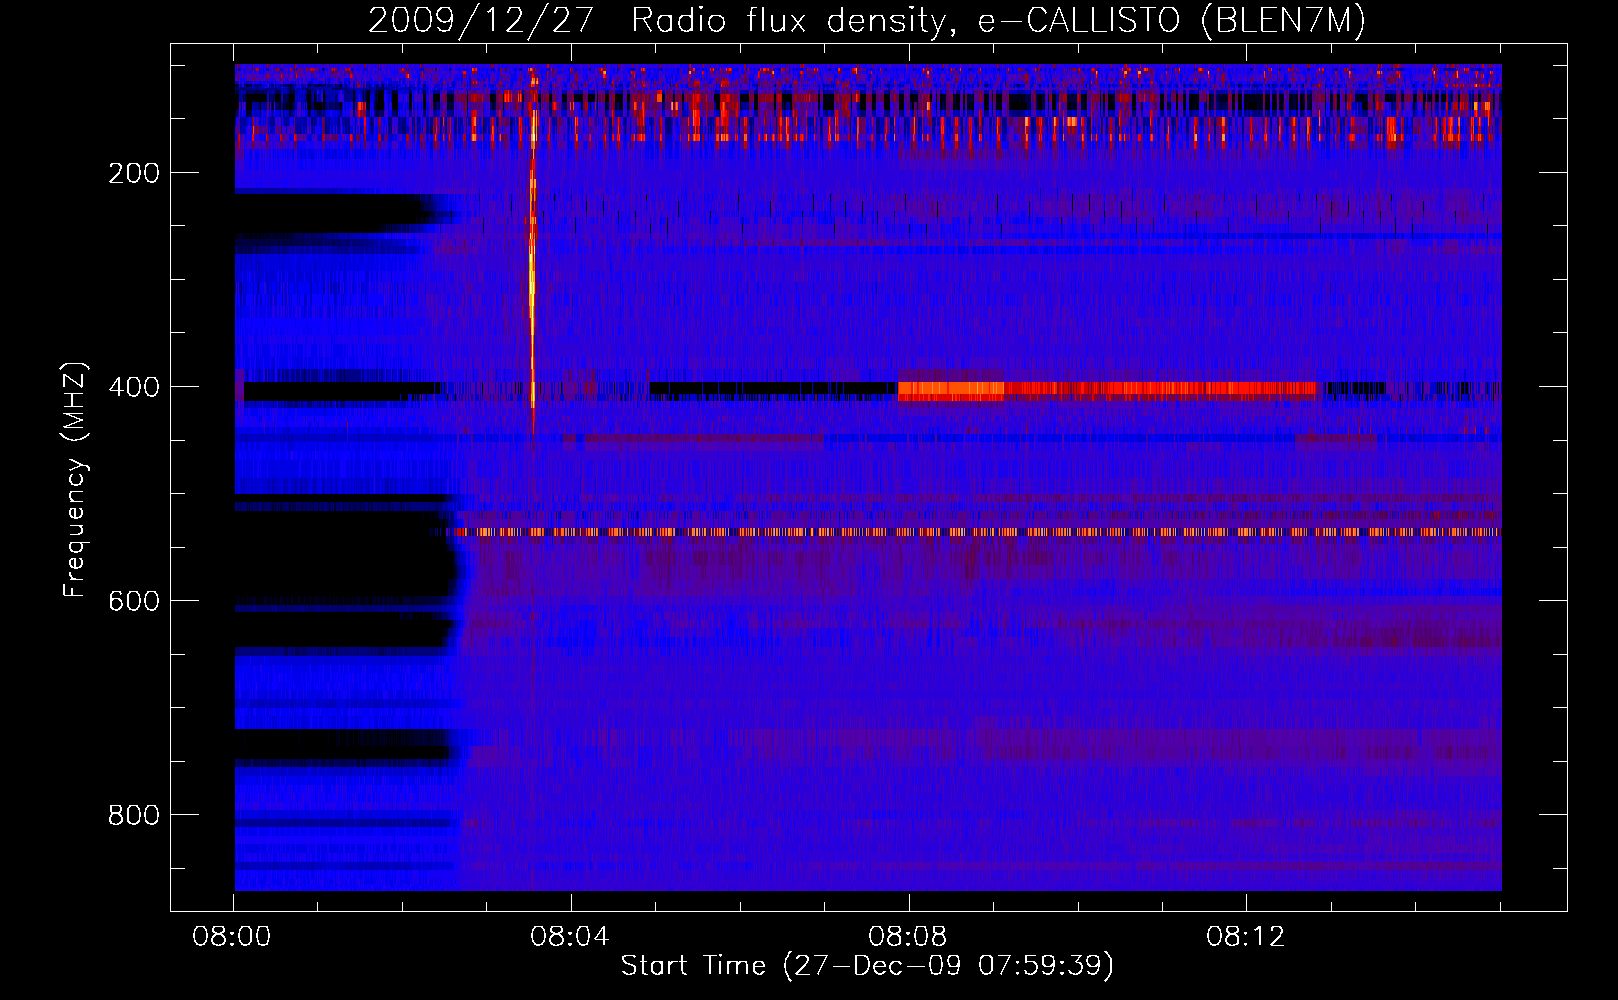Click the 800 frequency tick label
This screenshot has height=1000, width=1618.
click(x=134, y=815)
